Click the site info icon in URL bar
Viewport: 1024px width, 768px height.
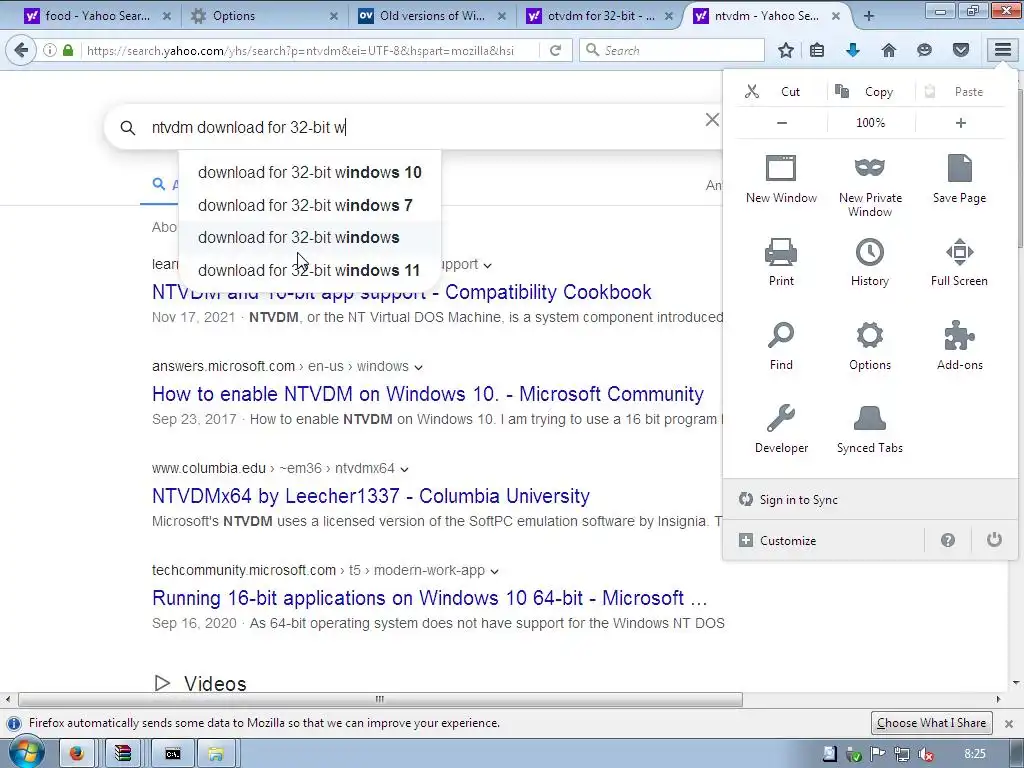coord(50,50)
